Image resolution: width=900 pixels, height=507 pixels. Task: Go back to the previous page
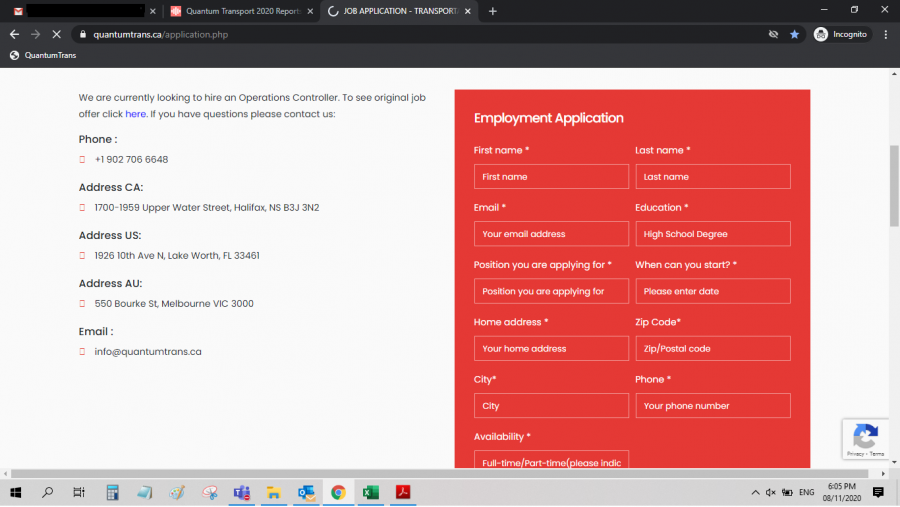[x=14, y=34]
